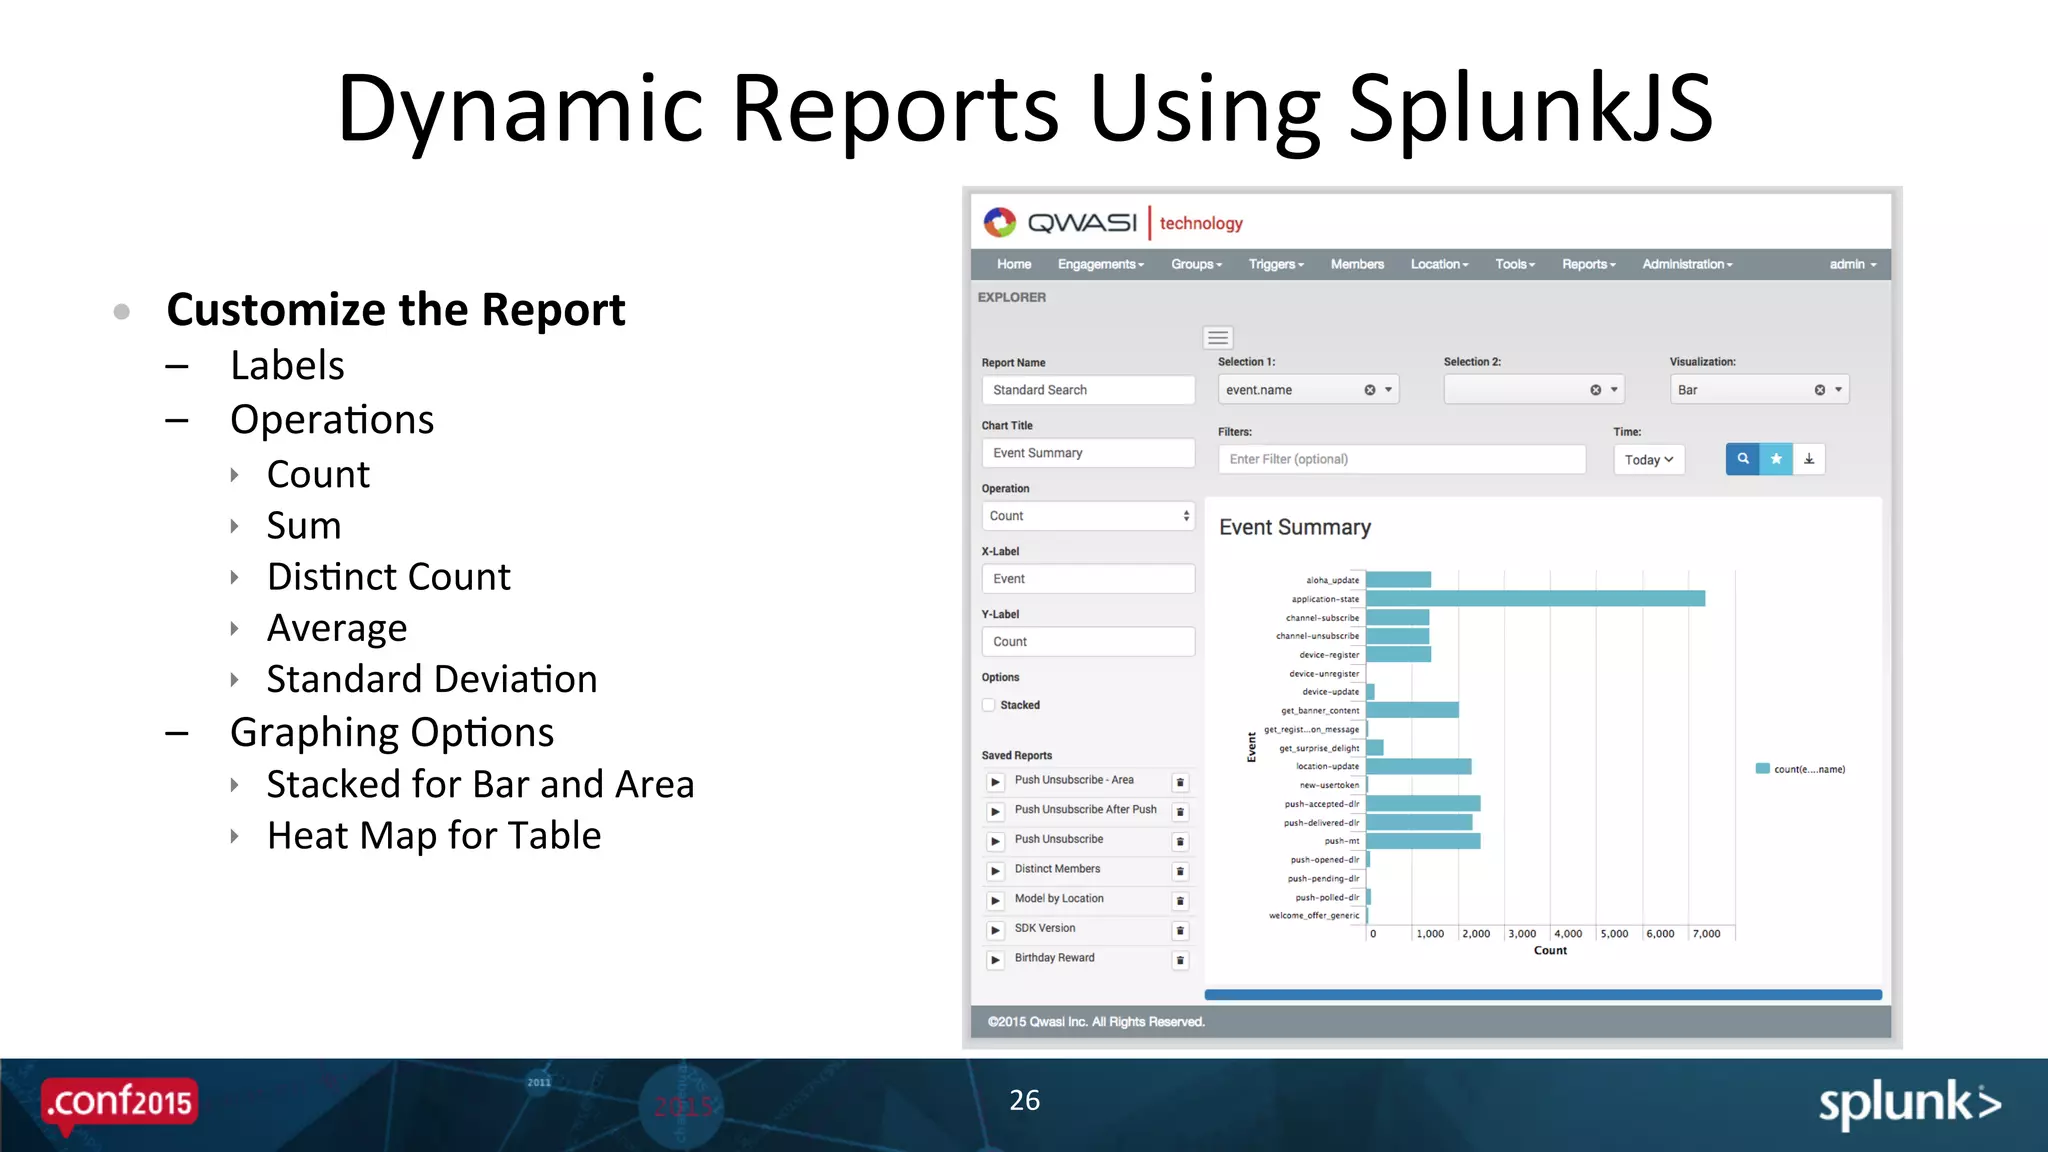2048x1152 pixels.
Task: Clear the Bar visualization selection
Action: (x=1820, y=390)
